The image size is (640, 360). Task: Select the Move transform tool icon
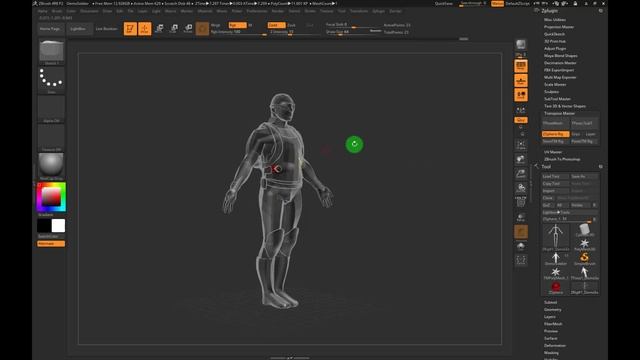(159, 28)
